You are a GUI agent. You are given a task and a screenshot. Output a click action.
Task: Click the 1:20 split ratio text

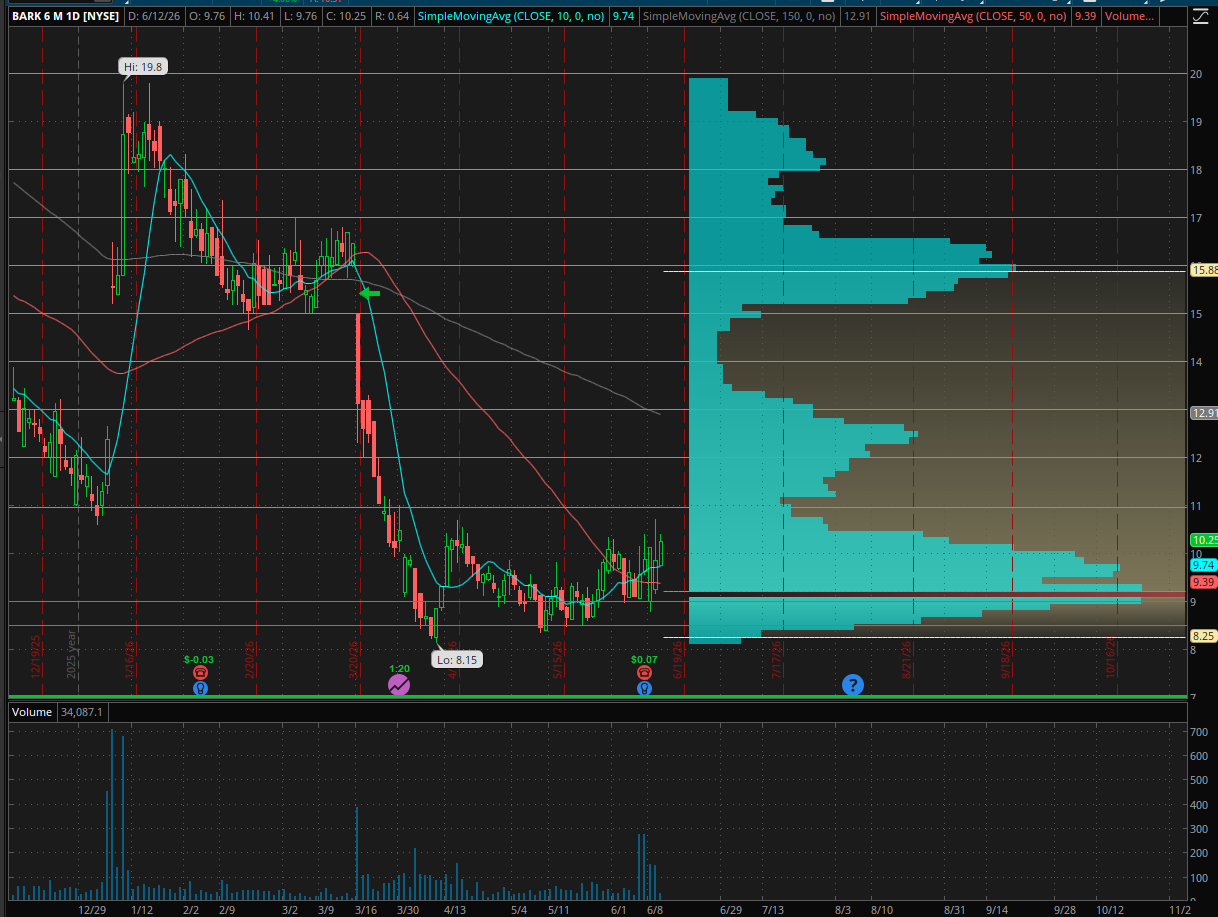[x=399, y=666]
